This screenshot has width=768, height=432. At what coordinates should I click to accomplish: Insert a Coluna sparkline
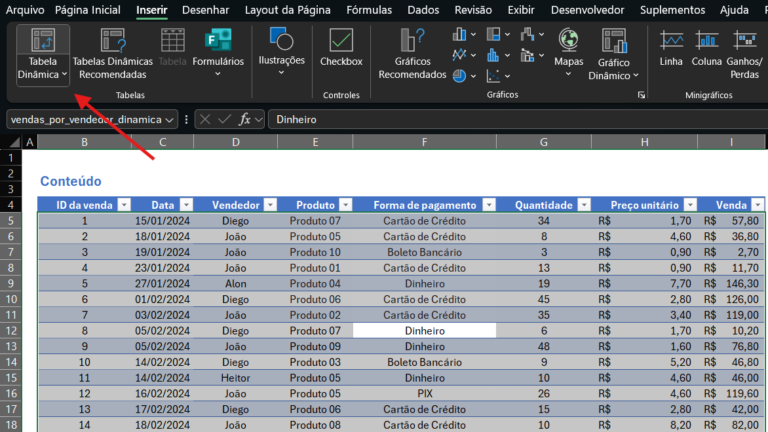[x=706, y=50]
